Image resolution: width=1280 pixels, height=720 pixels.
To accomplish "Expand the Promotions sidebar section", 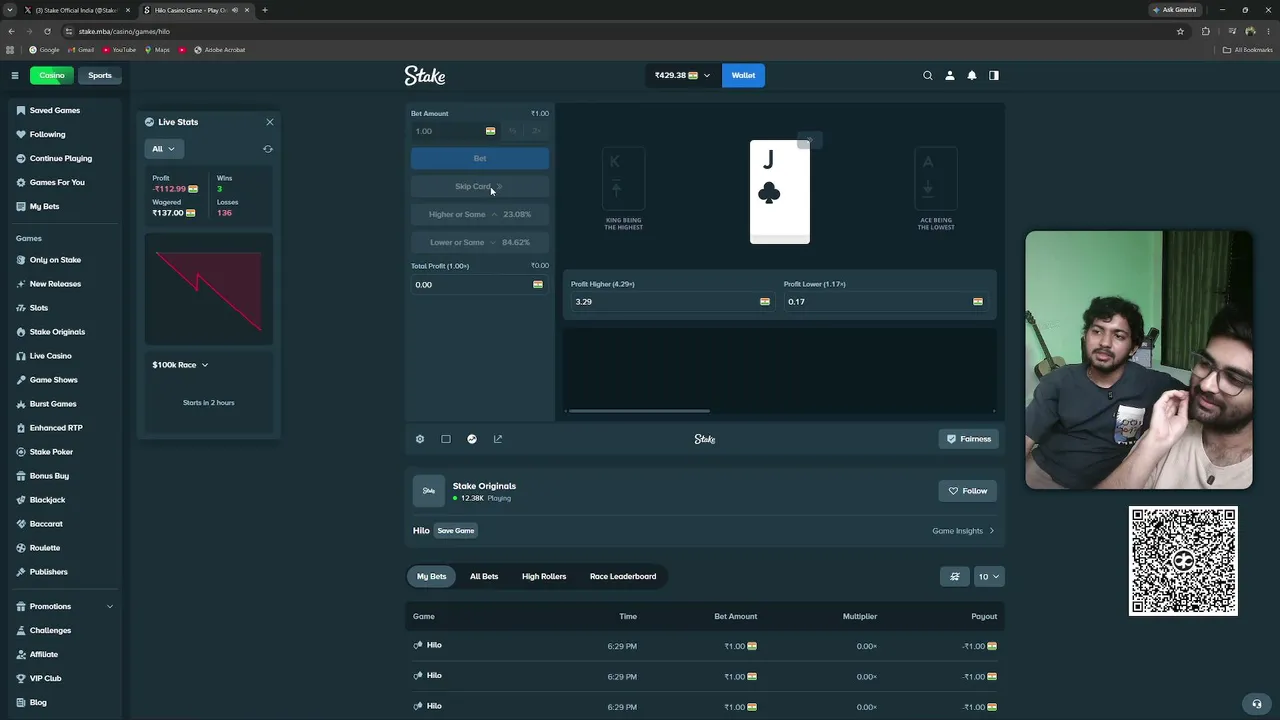I will [110, 606].
